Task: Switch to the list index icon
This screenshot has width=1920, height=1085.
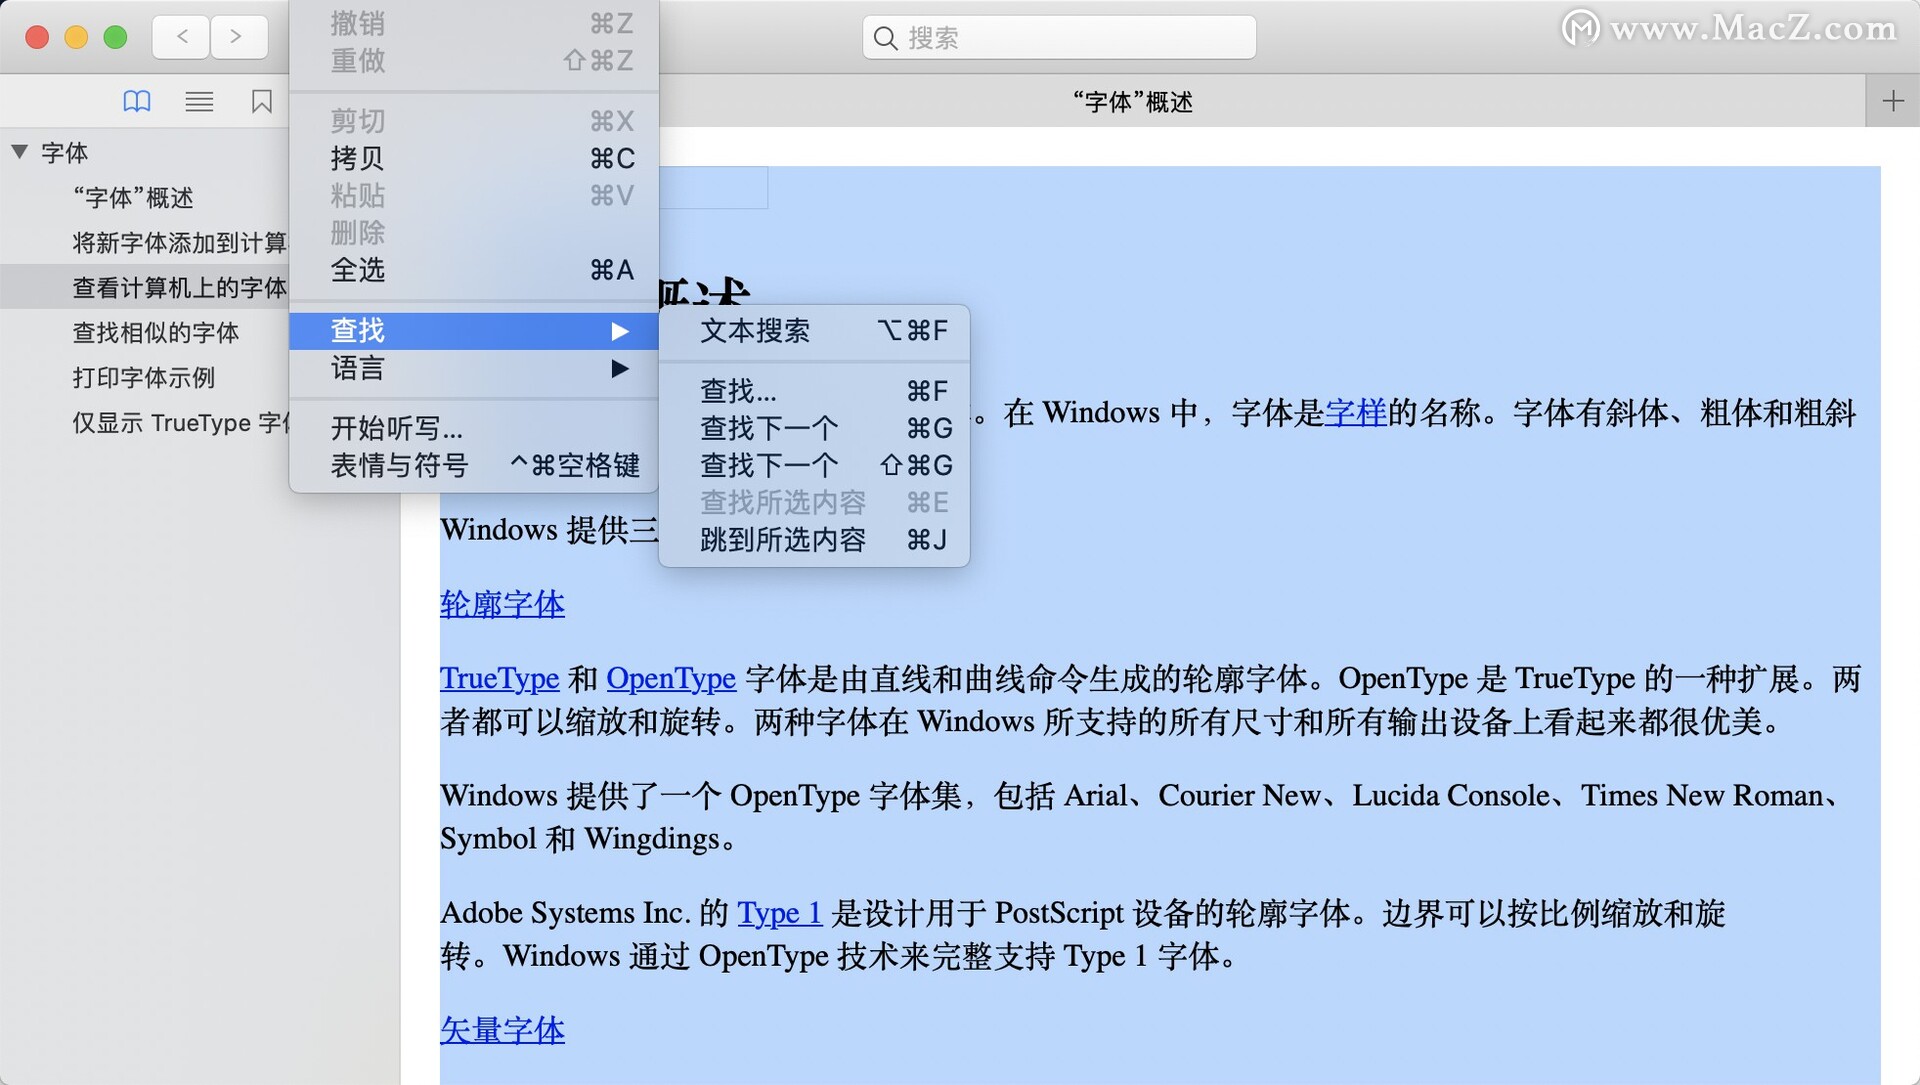Action: click(x=199, y=101)
